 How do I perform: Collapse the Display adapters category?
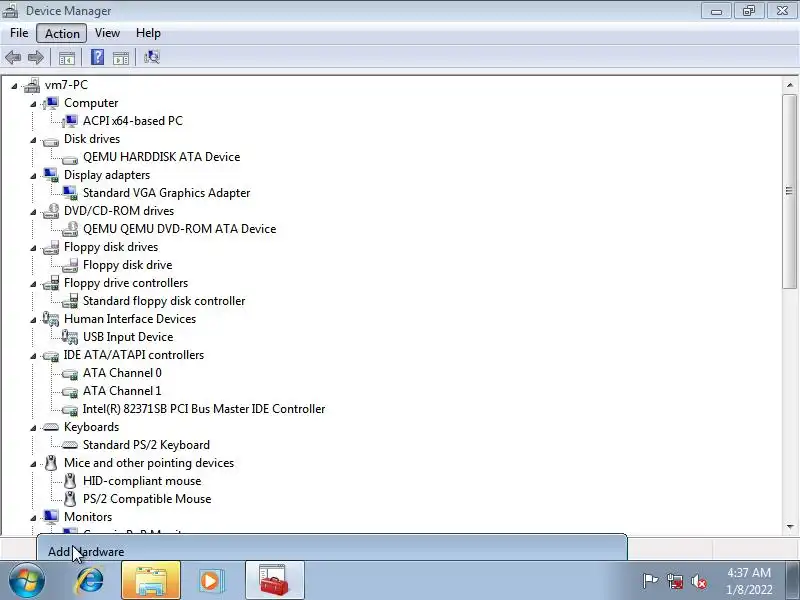pos(33,176)
